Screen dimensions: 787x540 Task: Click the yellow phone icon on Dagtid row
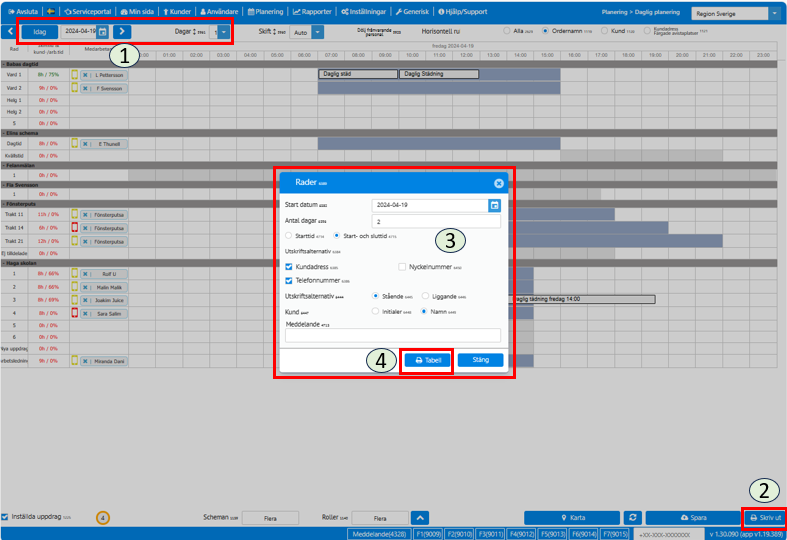click(x=75, y=144)
